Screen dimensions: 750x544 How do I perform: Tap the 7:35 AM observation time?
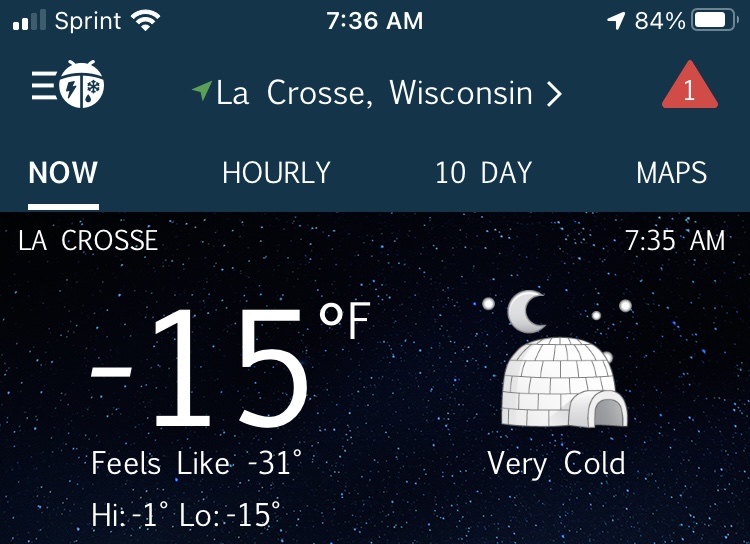pos(675,241)
